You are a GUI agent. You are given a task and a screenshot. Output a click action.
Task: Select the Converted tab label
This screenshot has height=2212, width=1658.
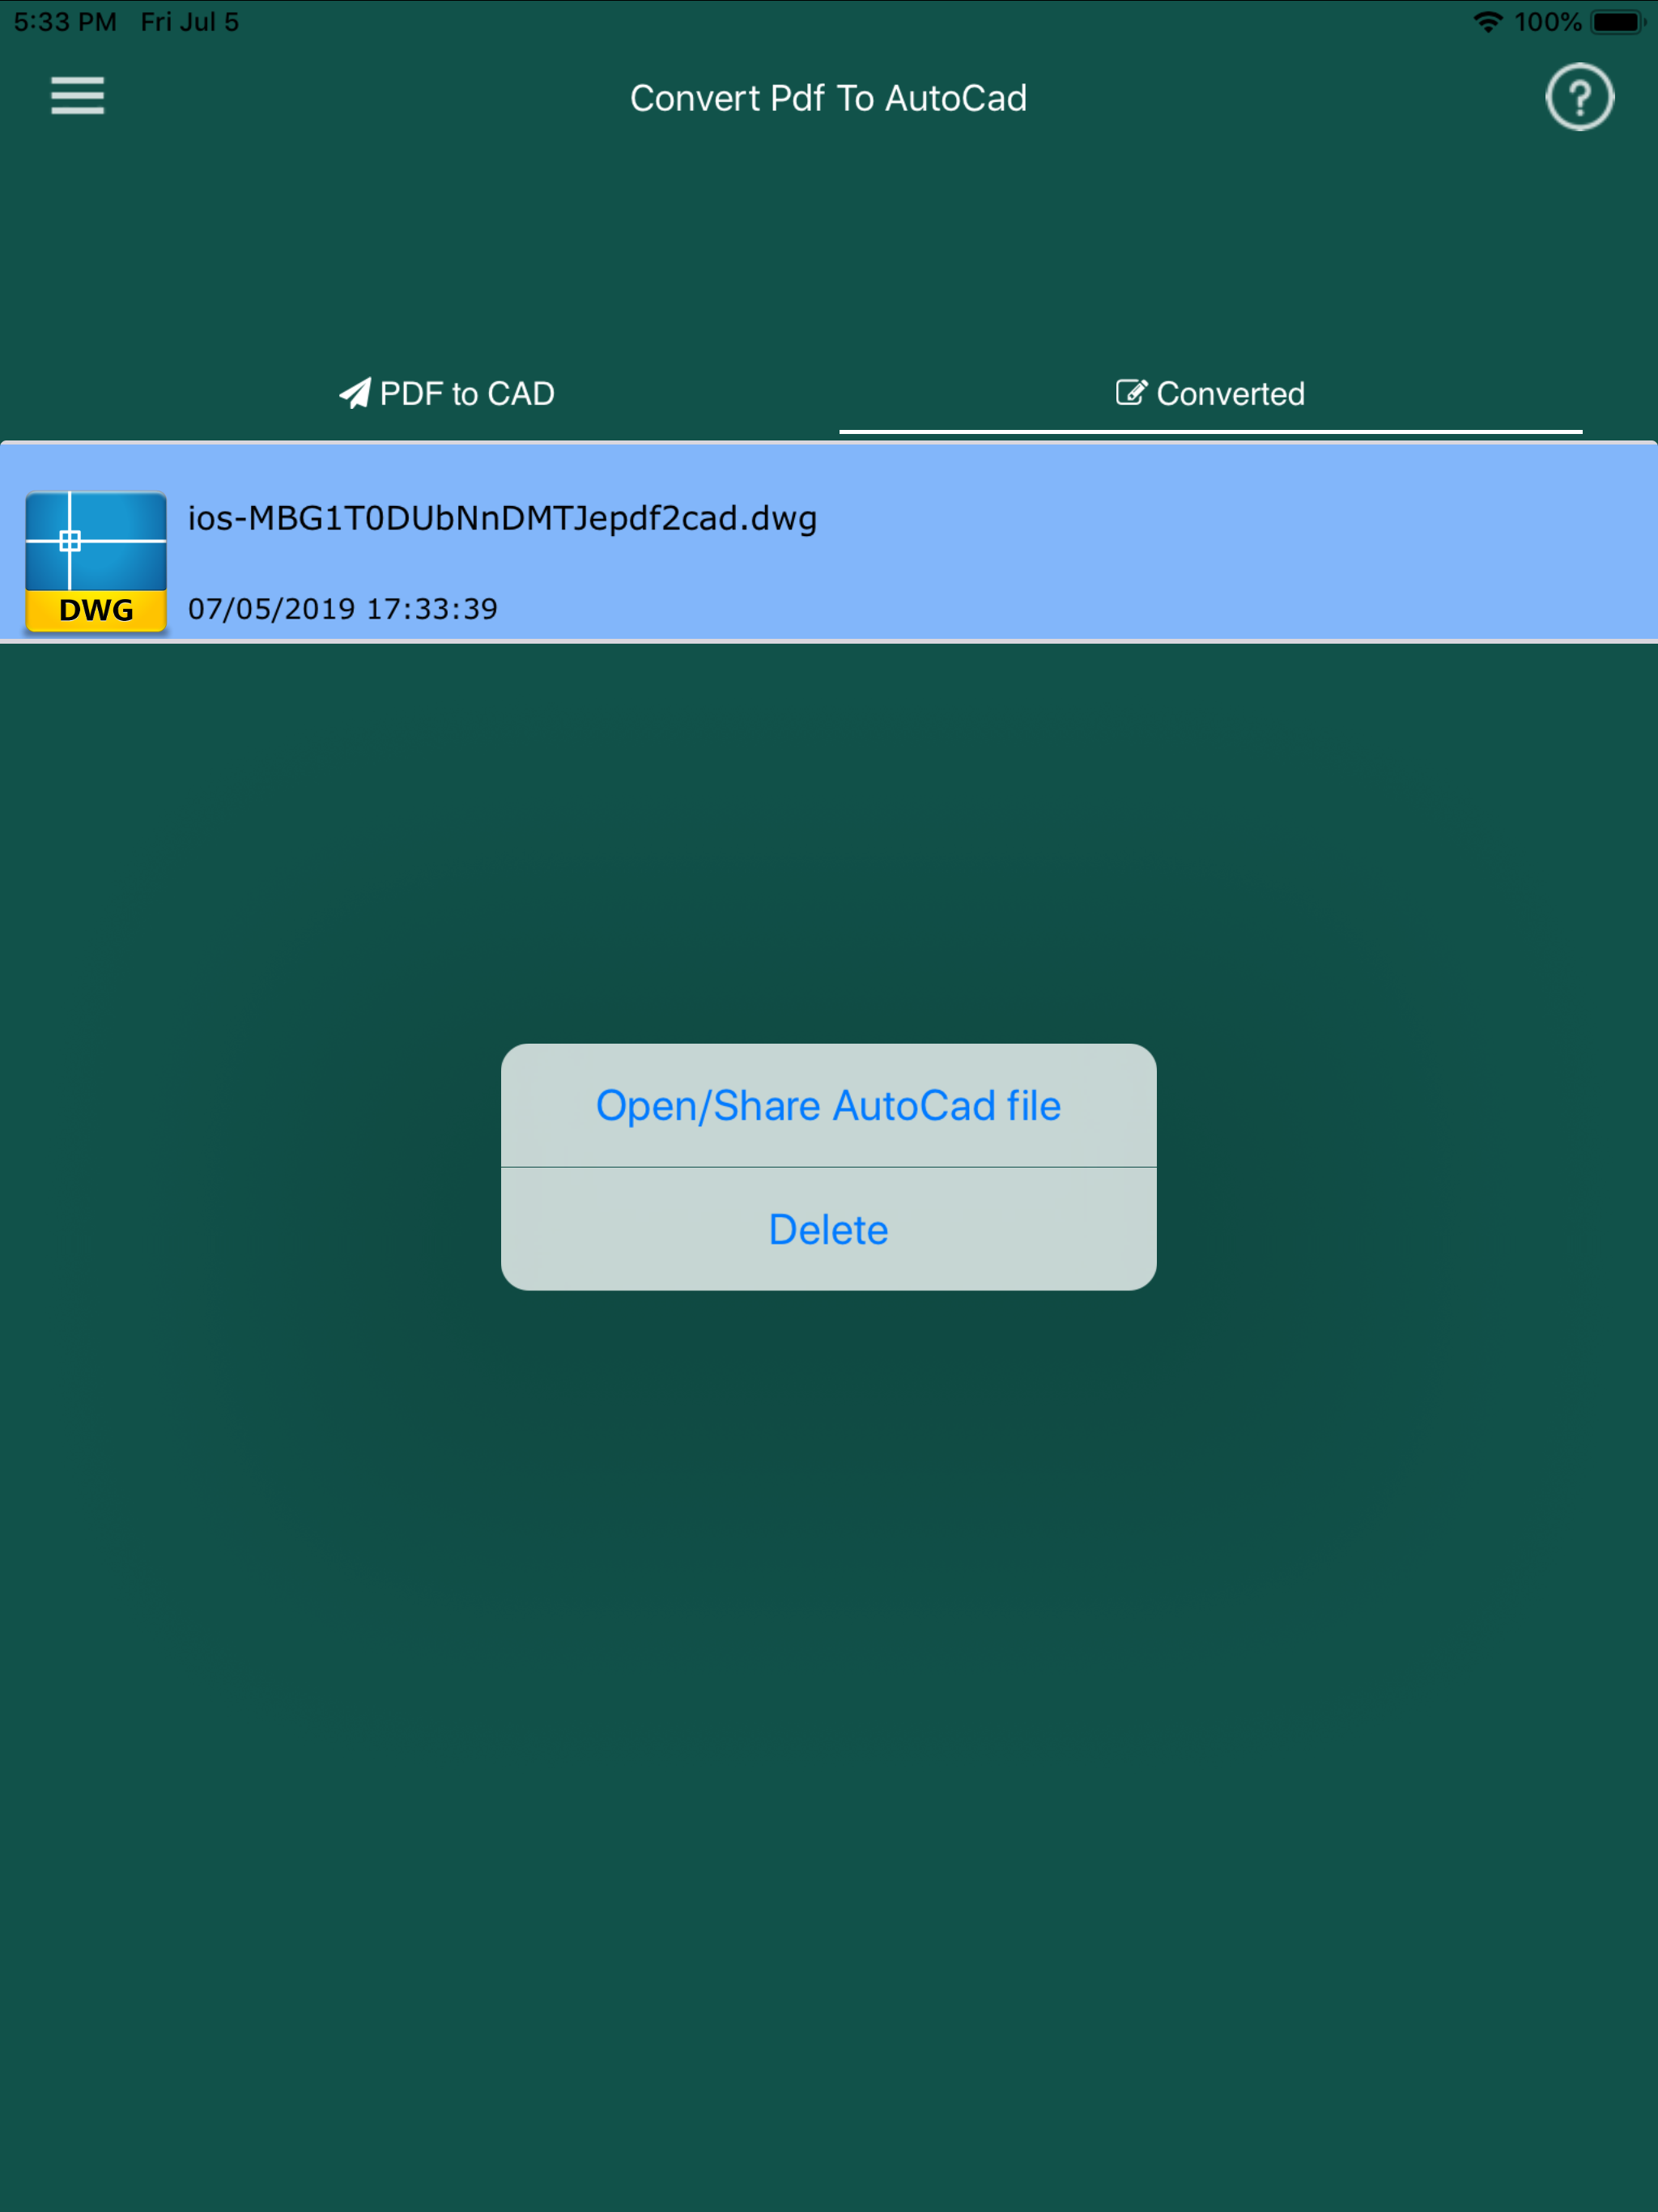pyautogui.click(x=1230, y=394)
